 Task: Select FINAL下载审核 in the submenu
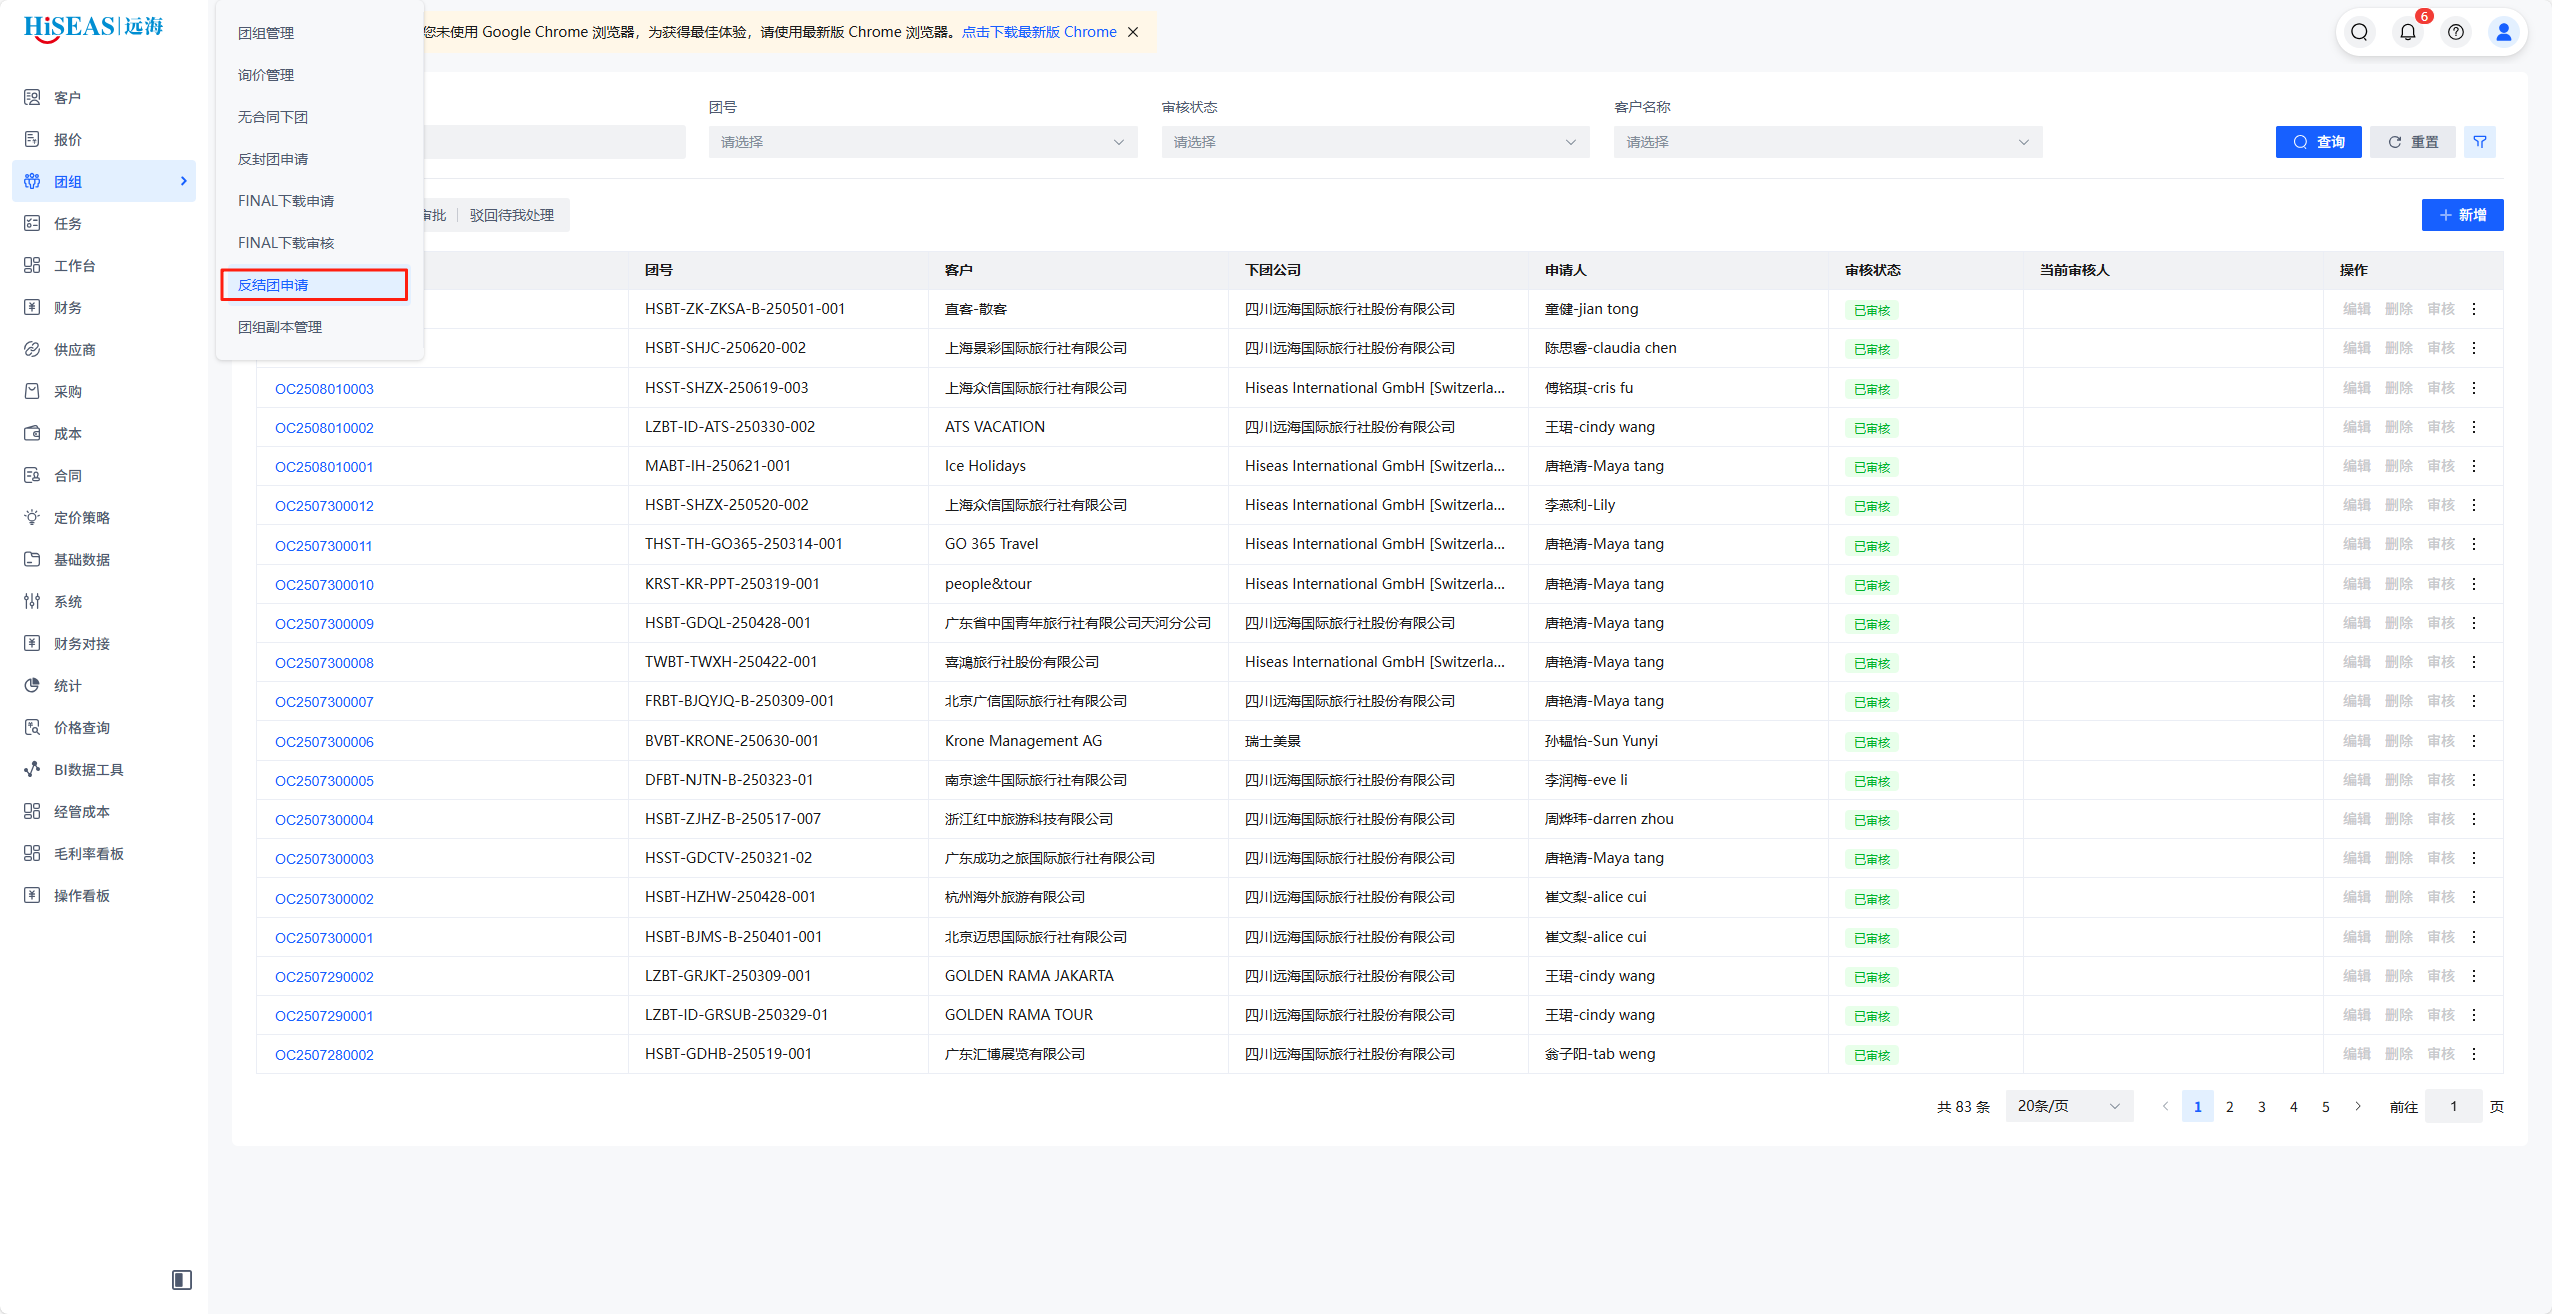(x=286, y=243)
